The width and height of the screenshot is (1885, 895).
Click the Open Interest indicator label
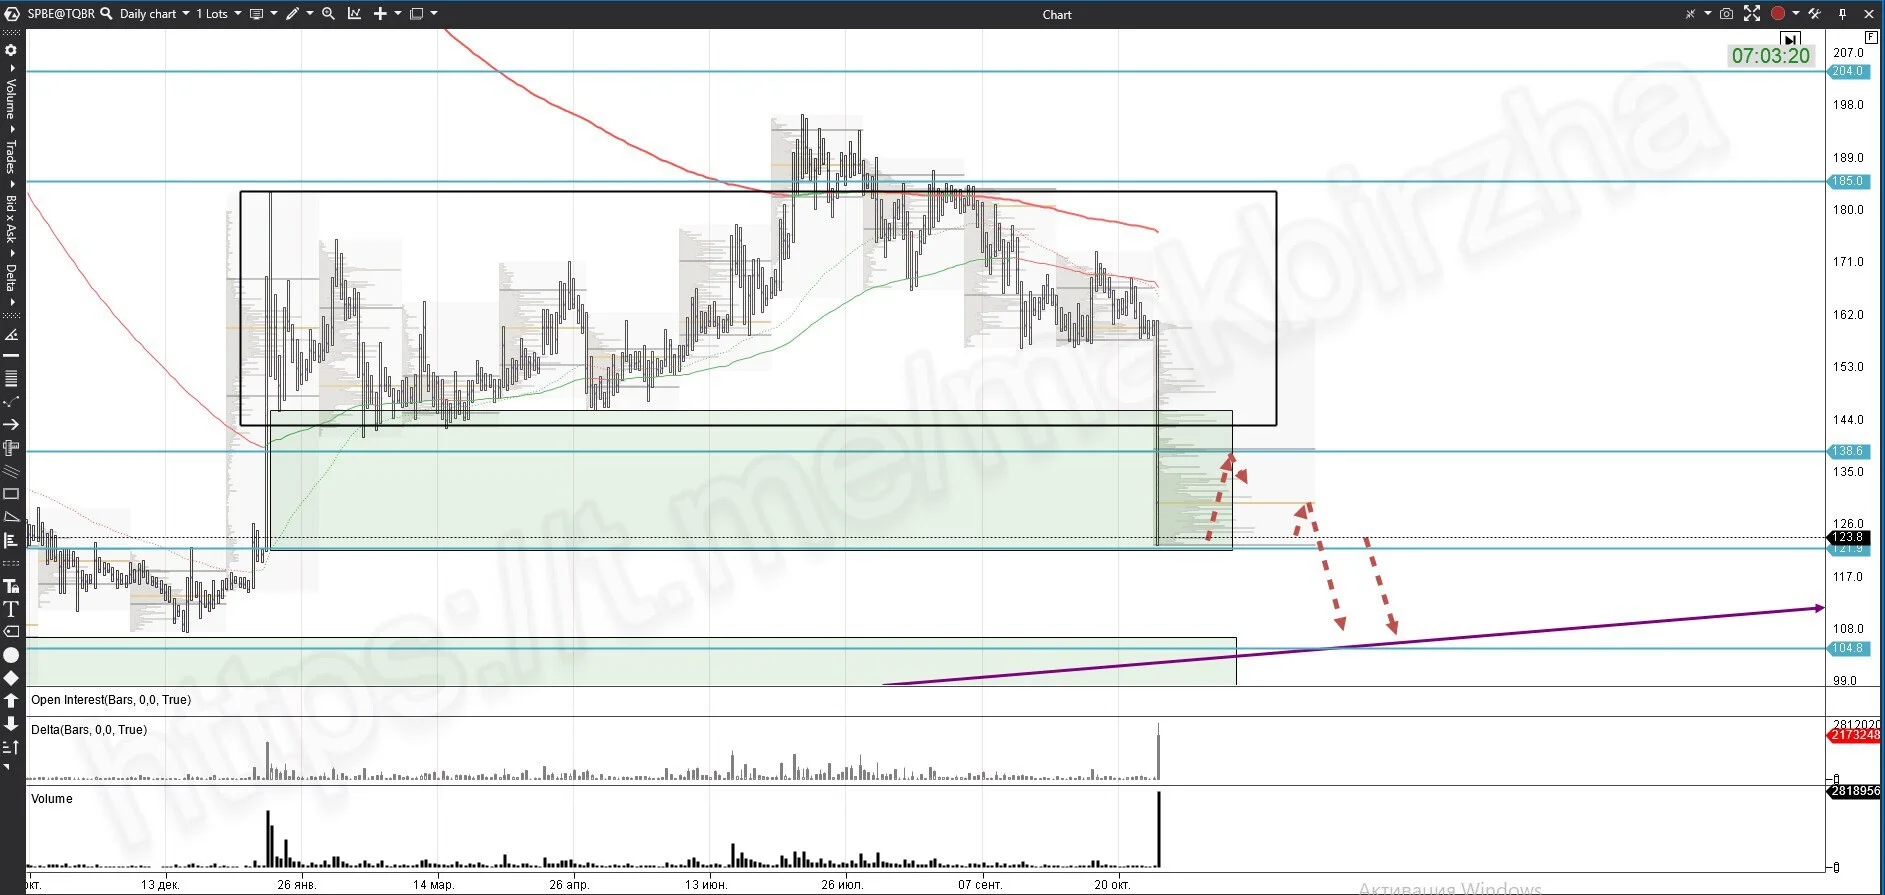point(111,700)
